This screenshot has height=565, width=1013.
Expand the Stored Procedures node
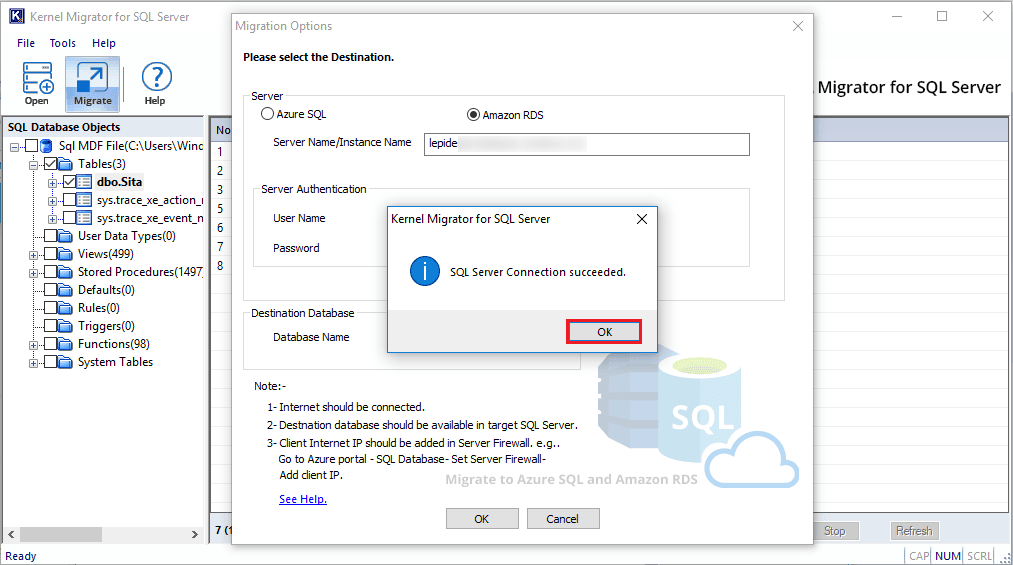click(33, 273)
